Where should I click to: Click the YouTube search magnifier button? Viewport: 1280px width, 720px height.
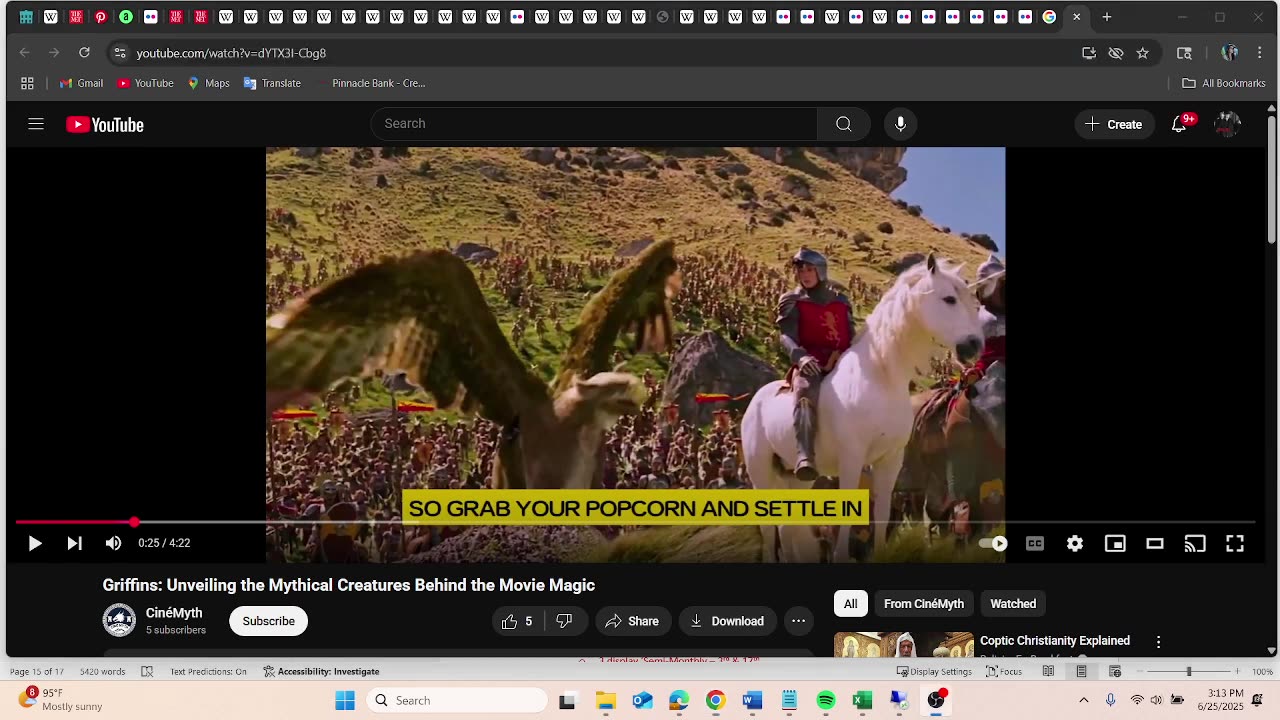[844, 124]
